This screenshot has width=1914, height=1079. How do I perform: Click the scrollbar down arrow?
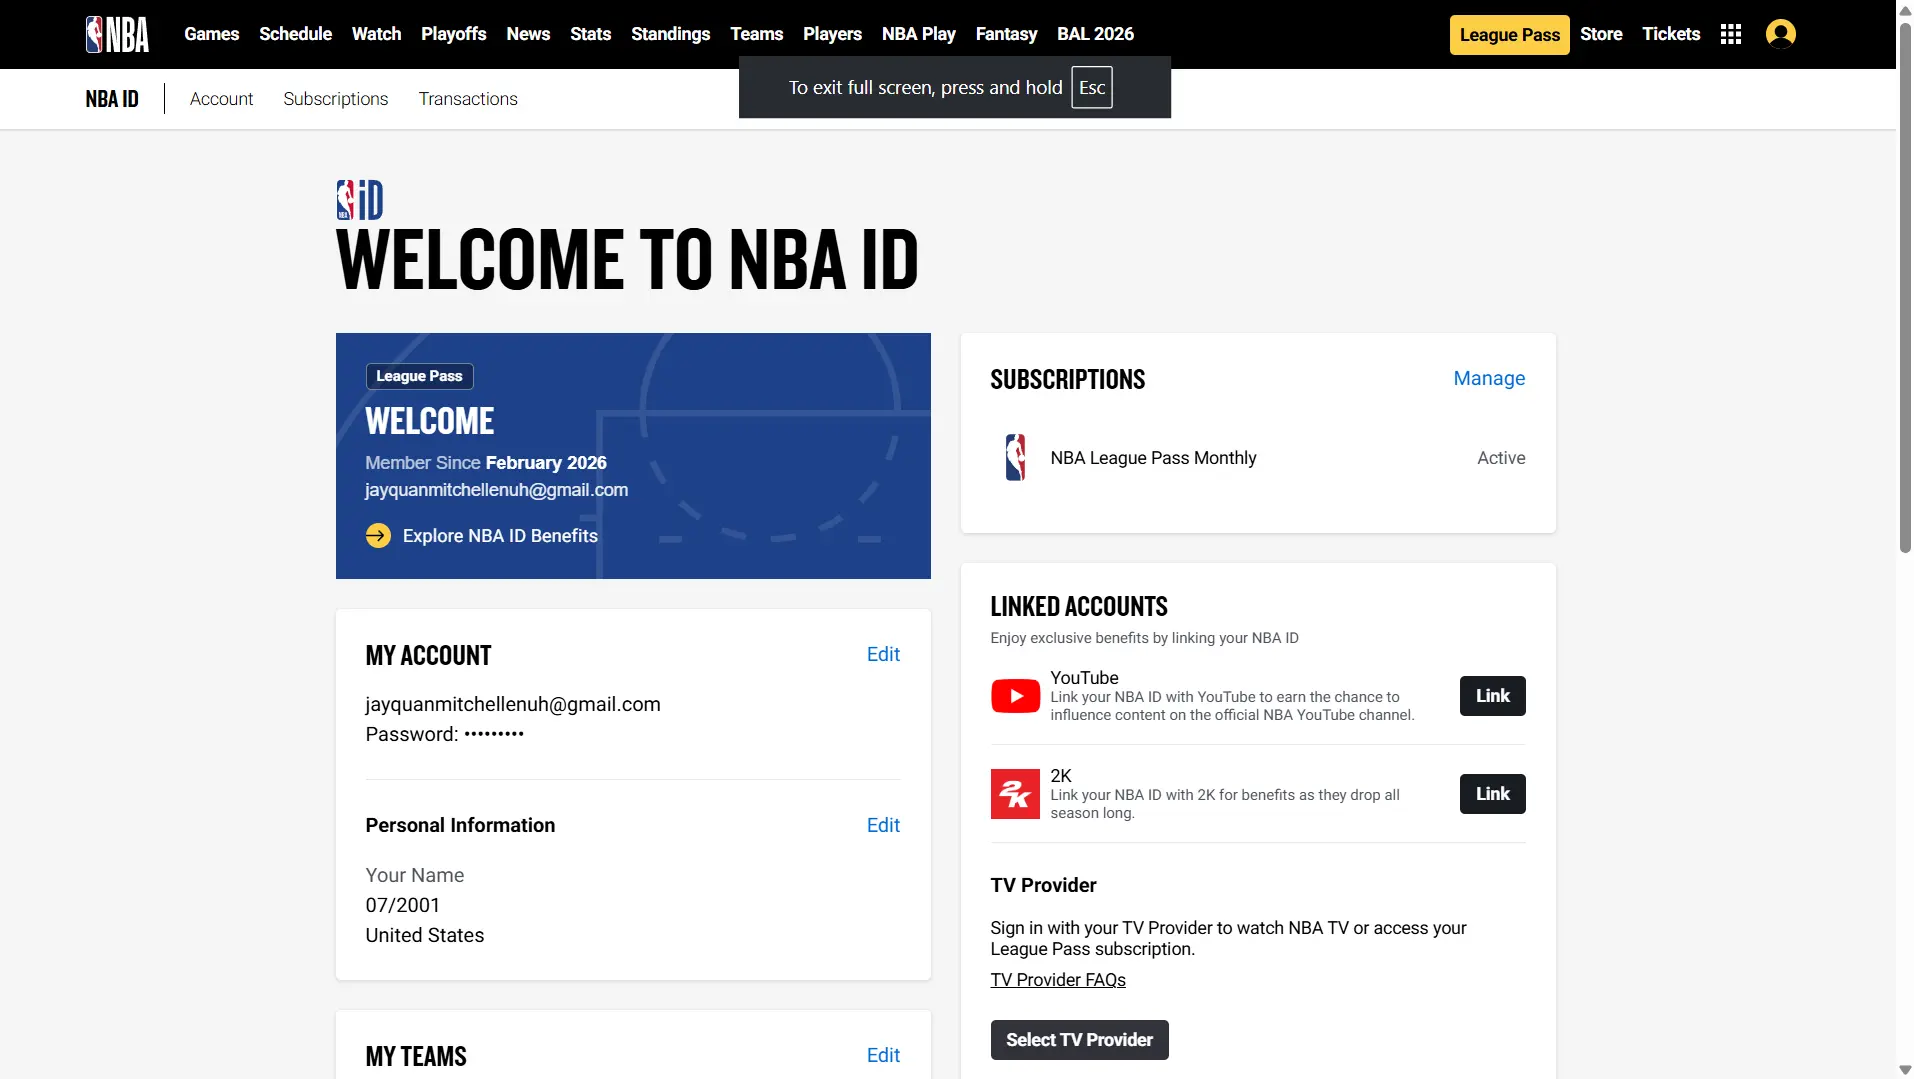point(1905,1070)
